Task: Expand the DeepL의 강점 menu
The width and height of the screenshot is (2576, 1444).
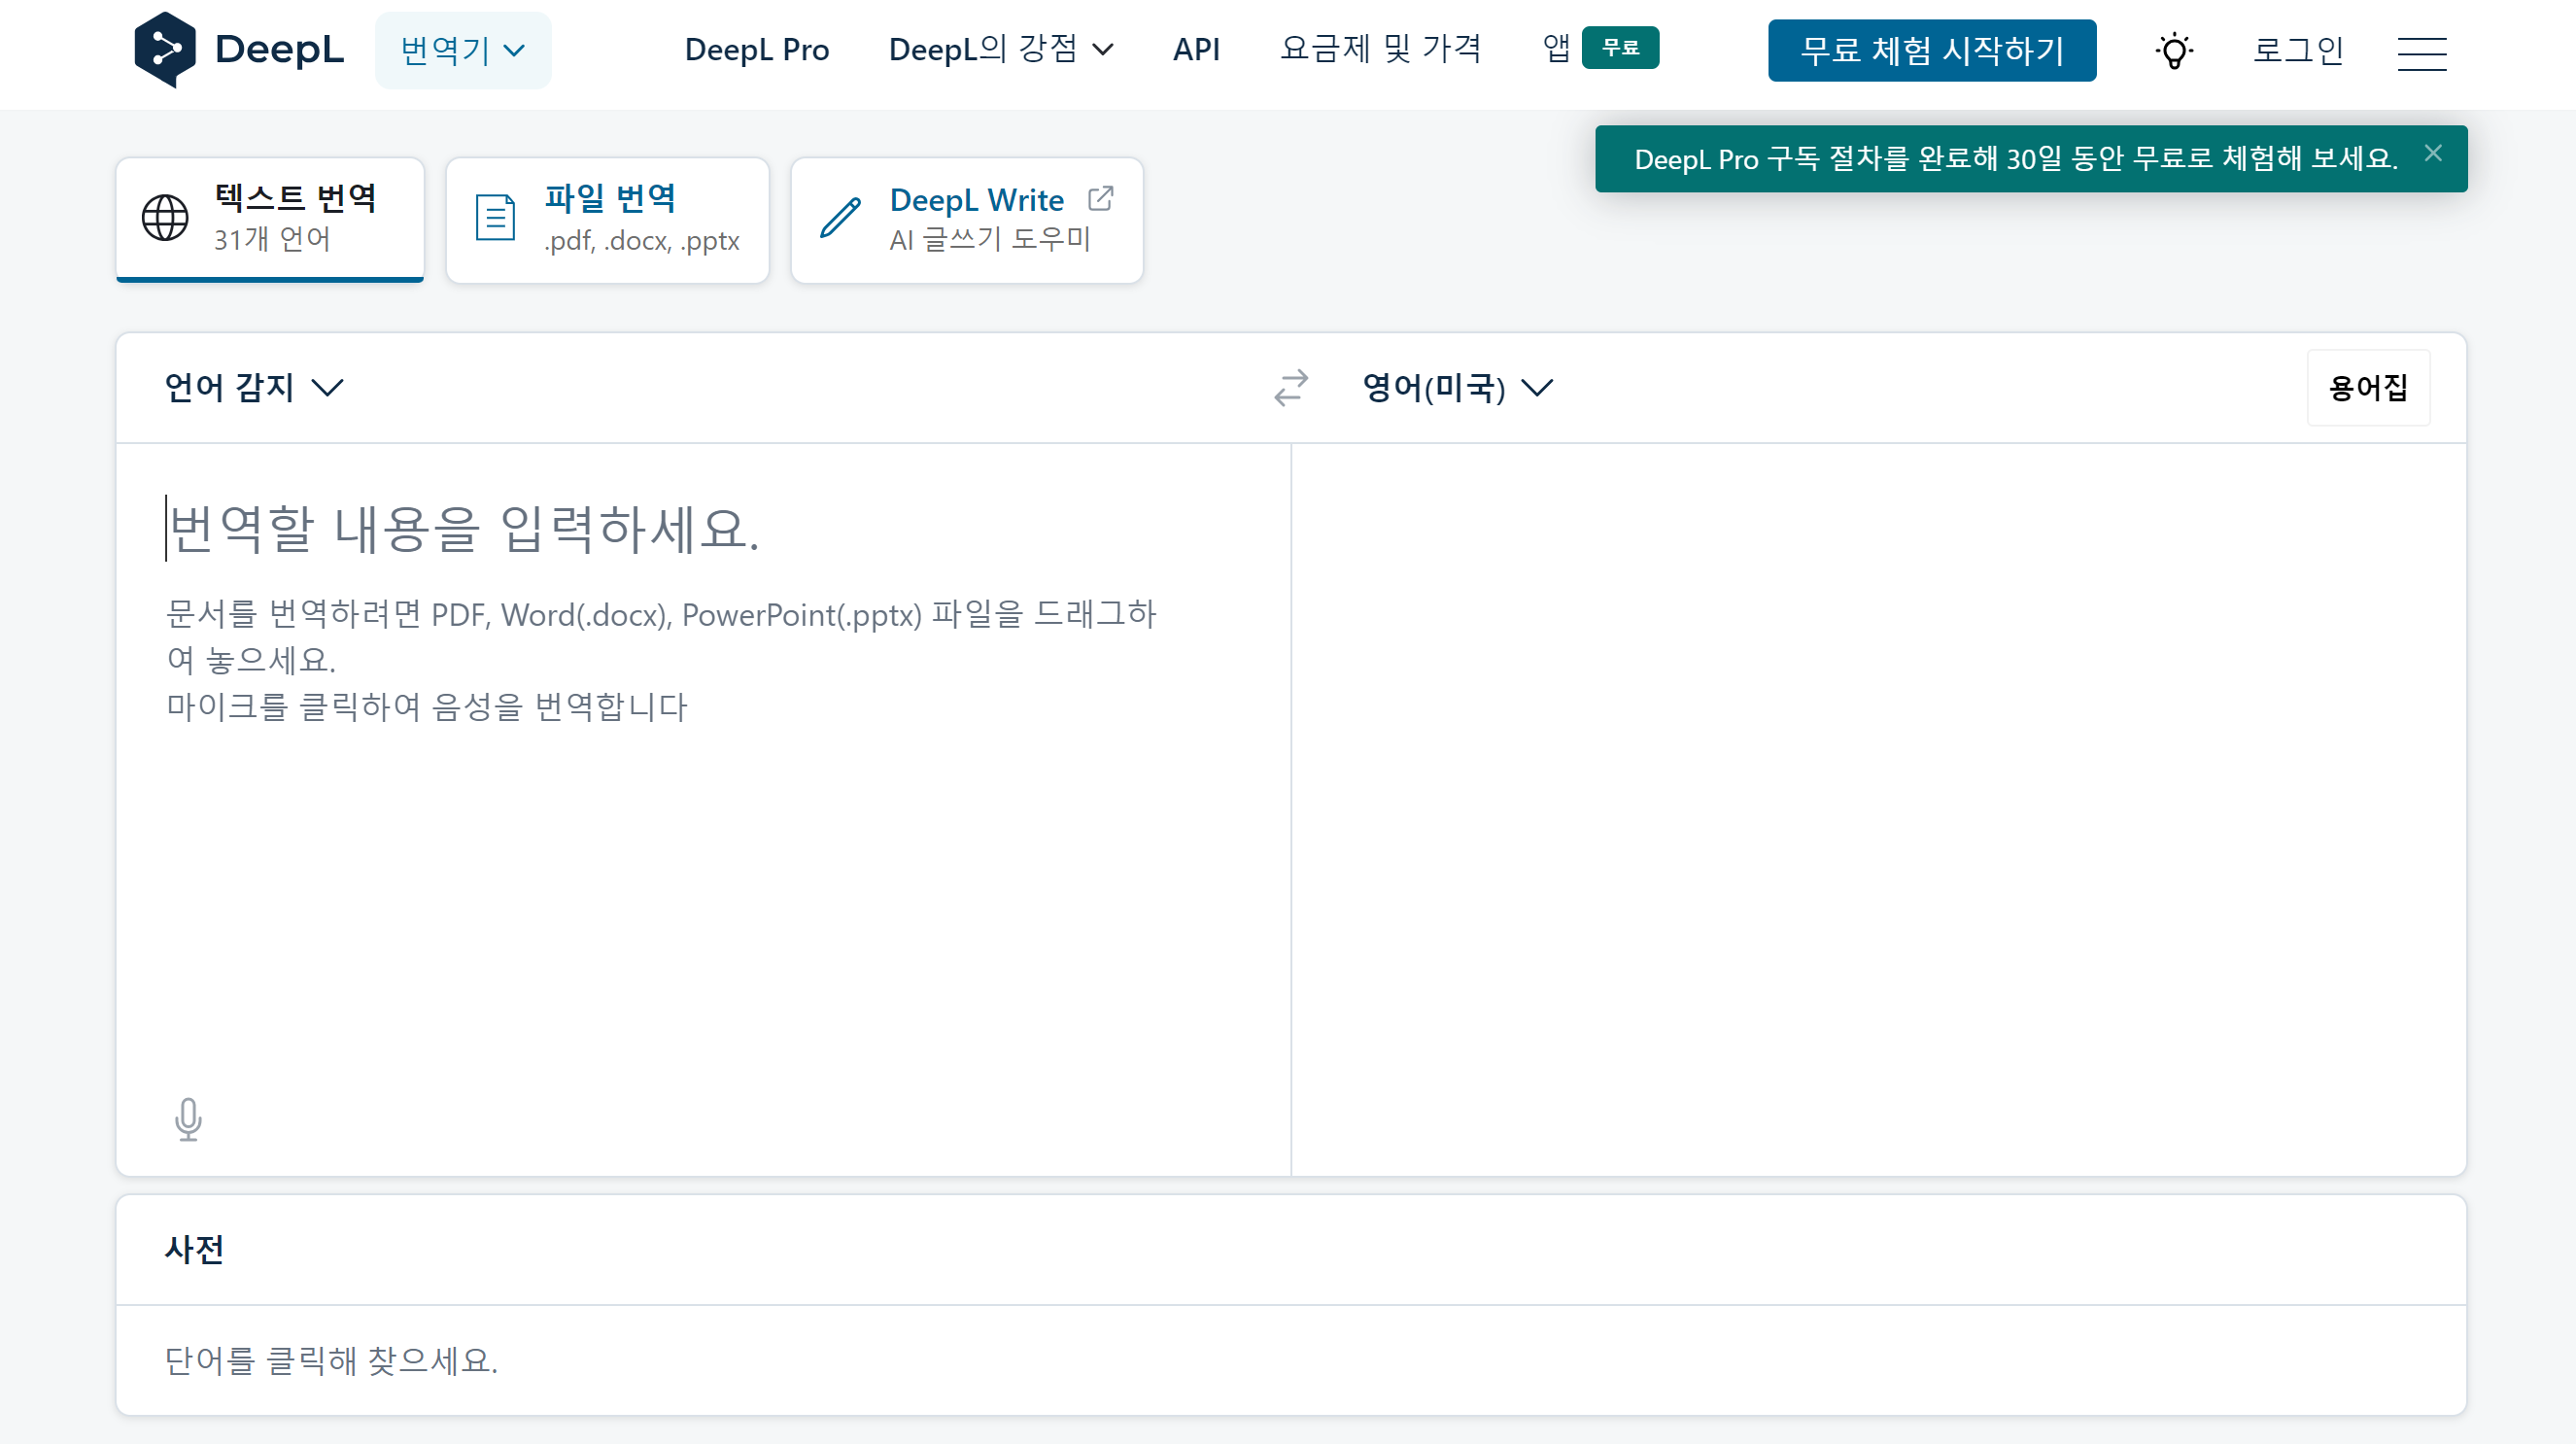Action: coord(1001,50)
